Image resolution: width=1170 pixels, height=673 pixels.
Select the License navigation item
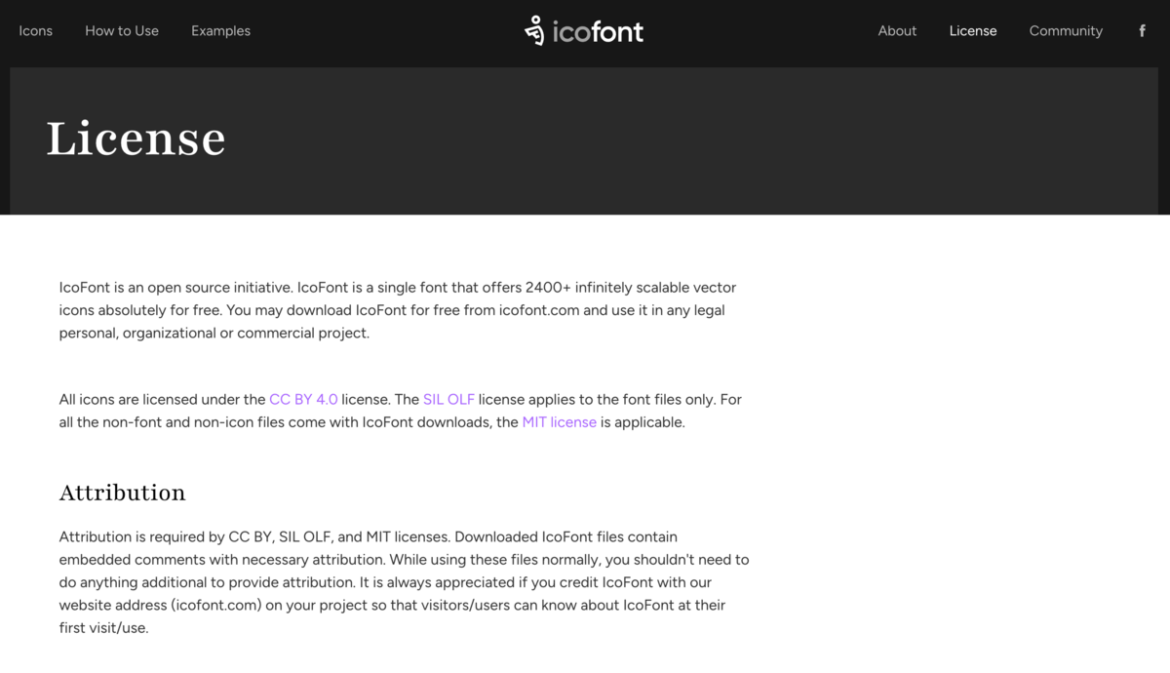coord(972,31)
